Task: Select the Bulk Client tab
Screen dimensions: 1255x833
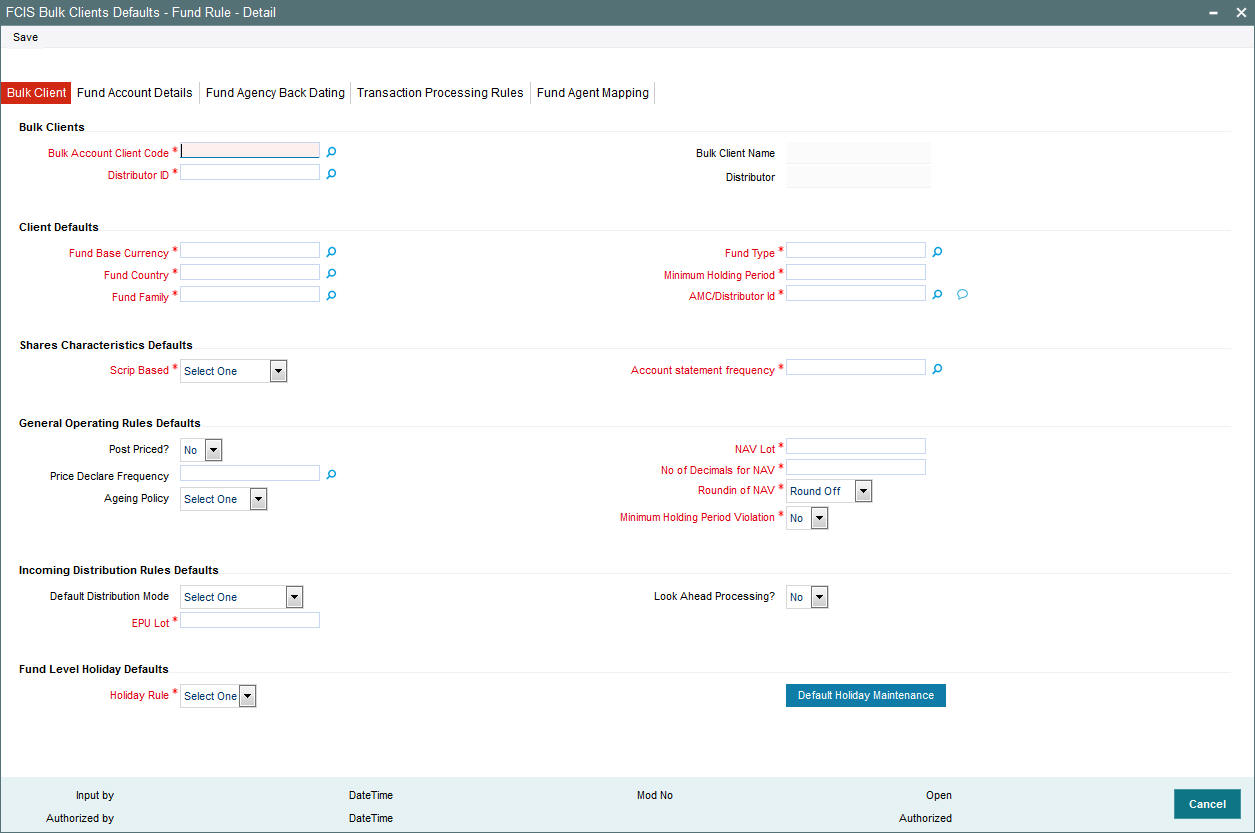Action: (x=36, y=93)
